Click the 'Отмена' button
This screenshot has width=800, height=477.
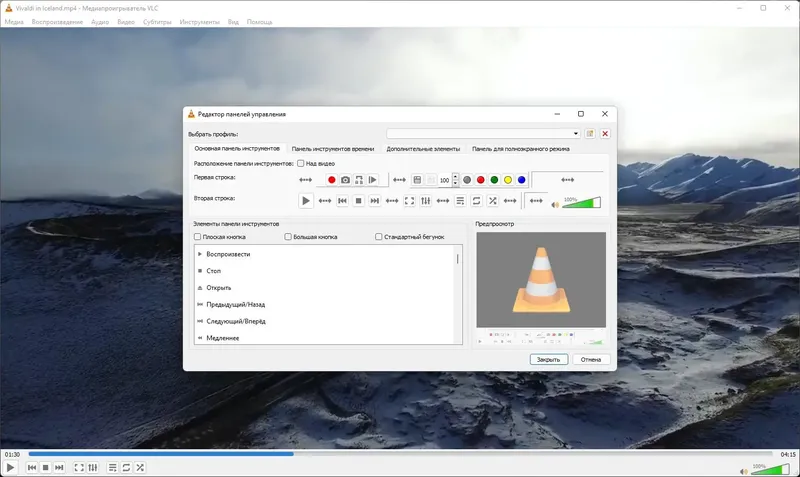[591, 359]
